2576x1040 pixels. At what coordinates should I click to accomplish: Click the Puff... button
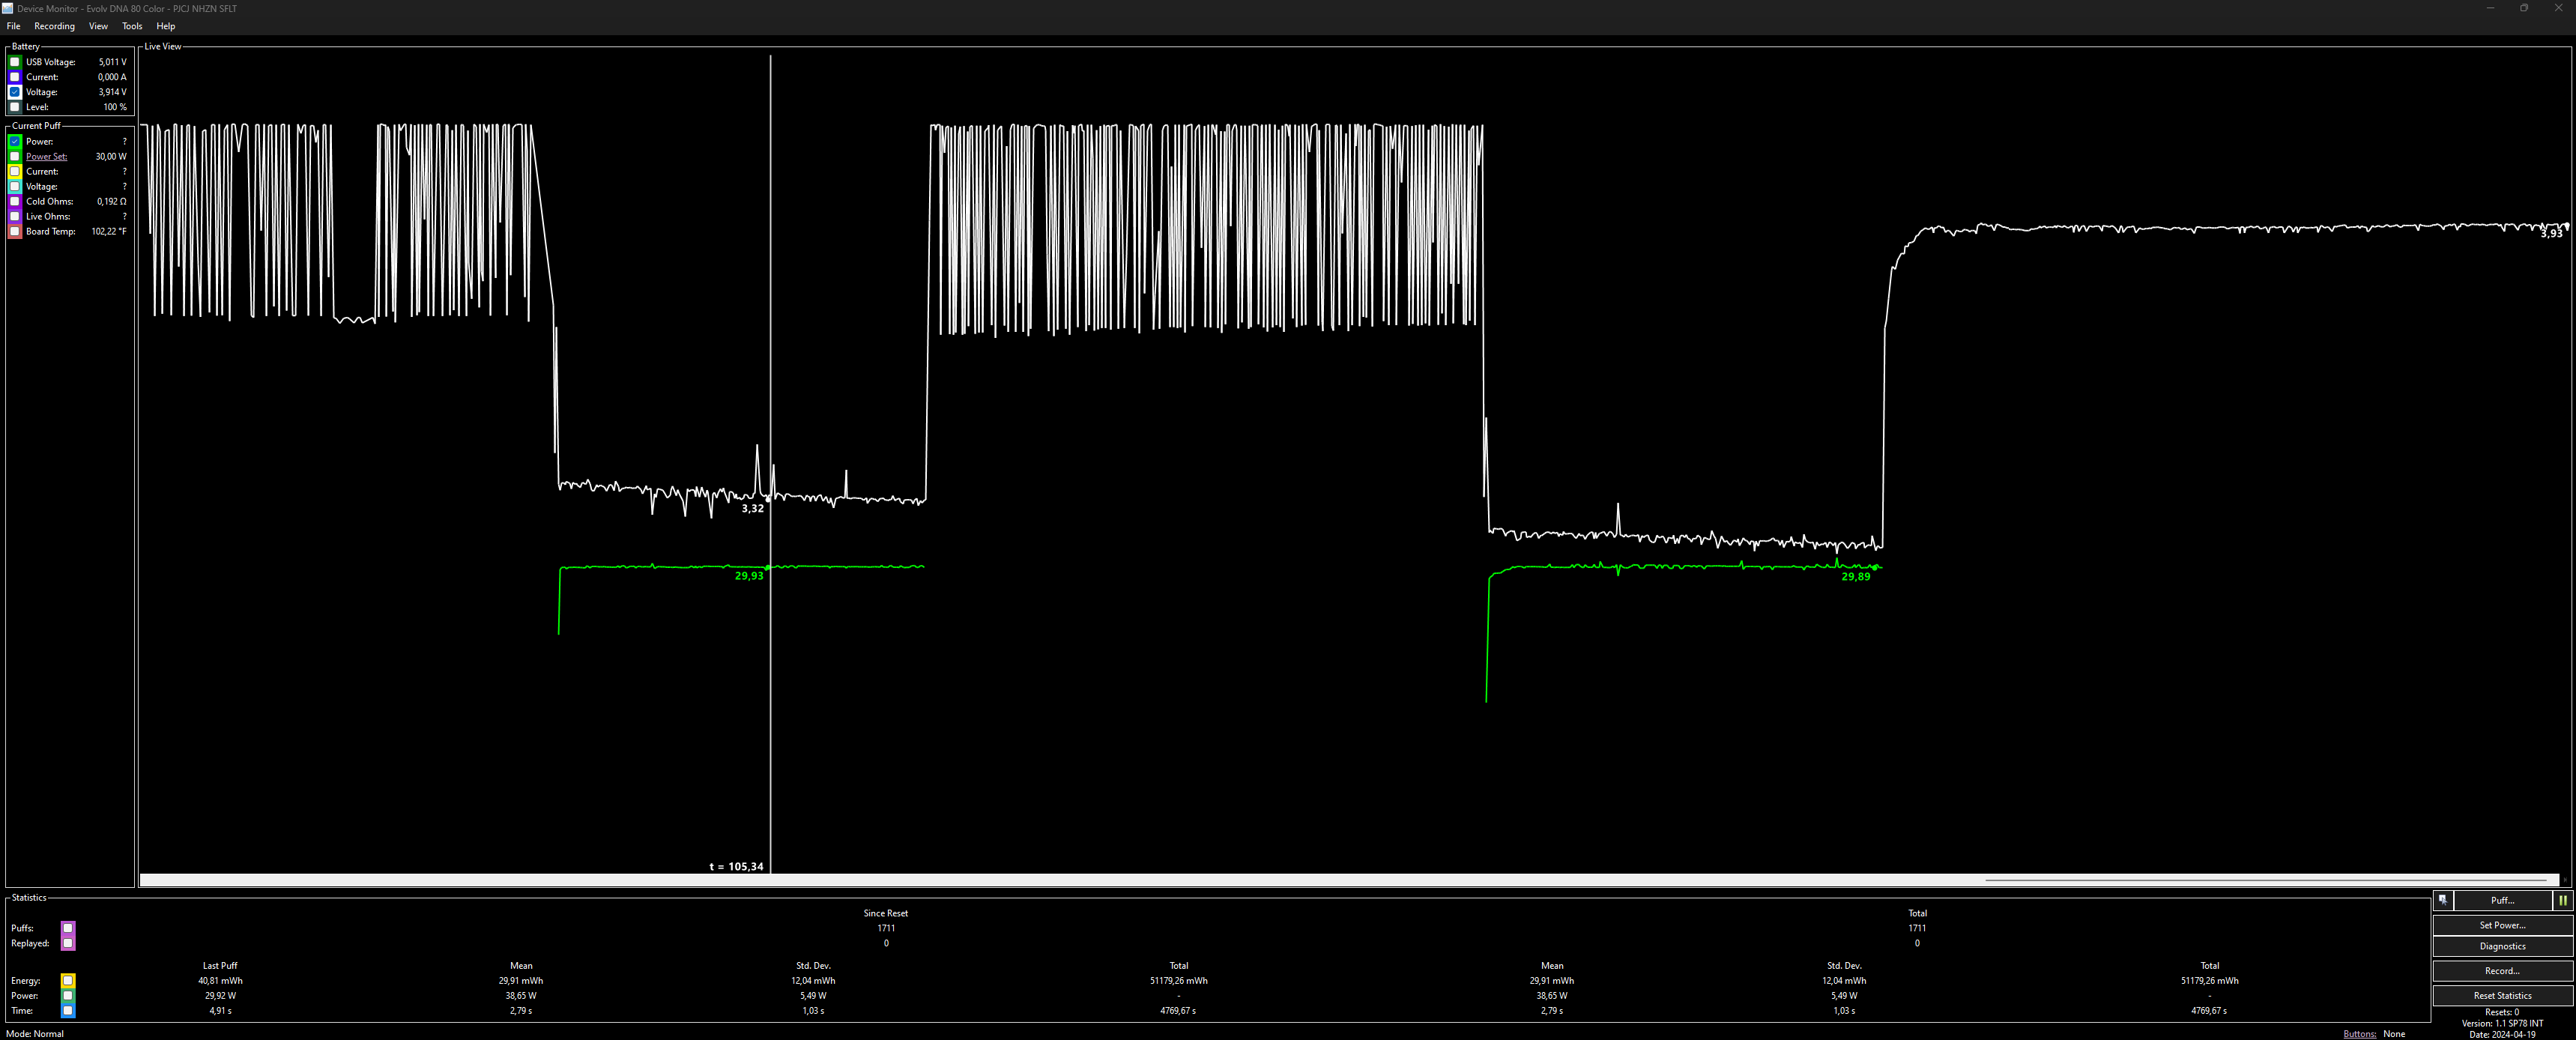coord(2502,900)
